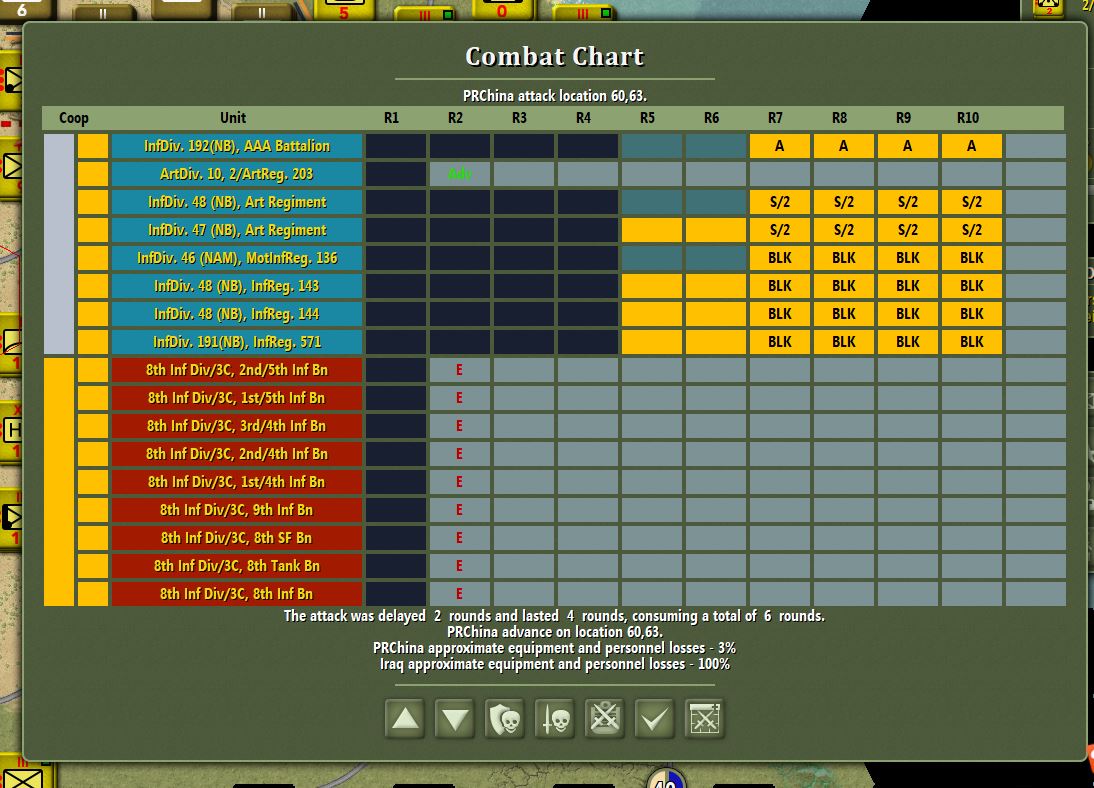Click InfReg. 144's R9 BLK cell
Viewport: 1094px width, 788px height.
tap(908, 313)
